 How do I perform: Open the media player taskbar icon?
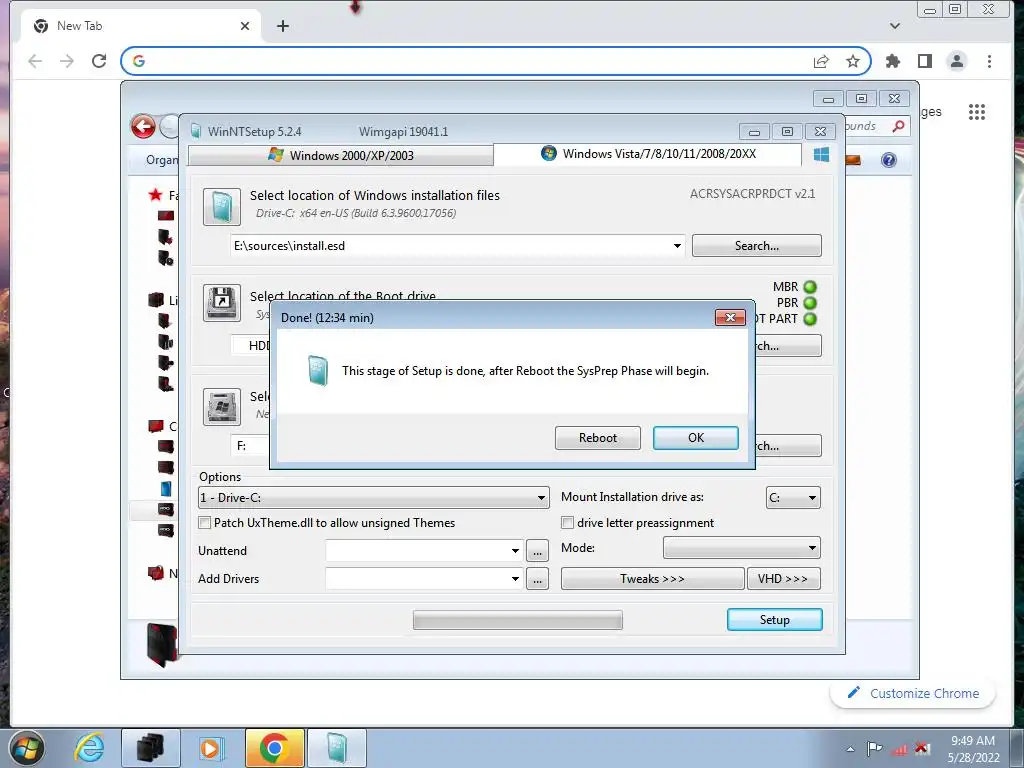pyautogui.click(x=211, y=748)
